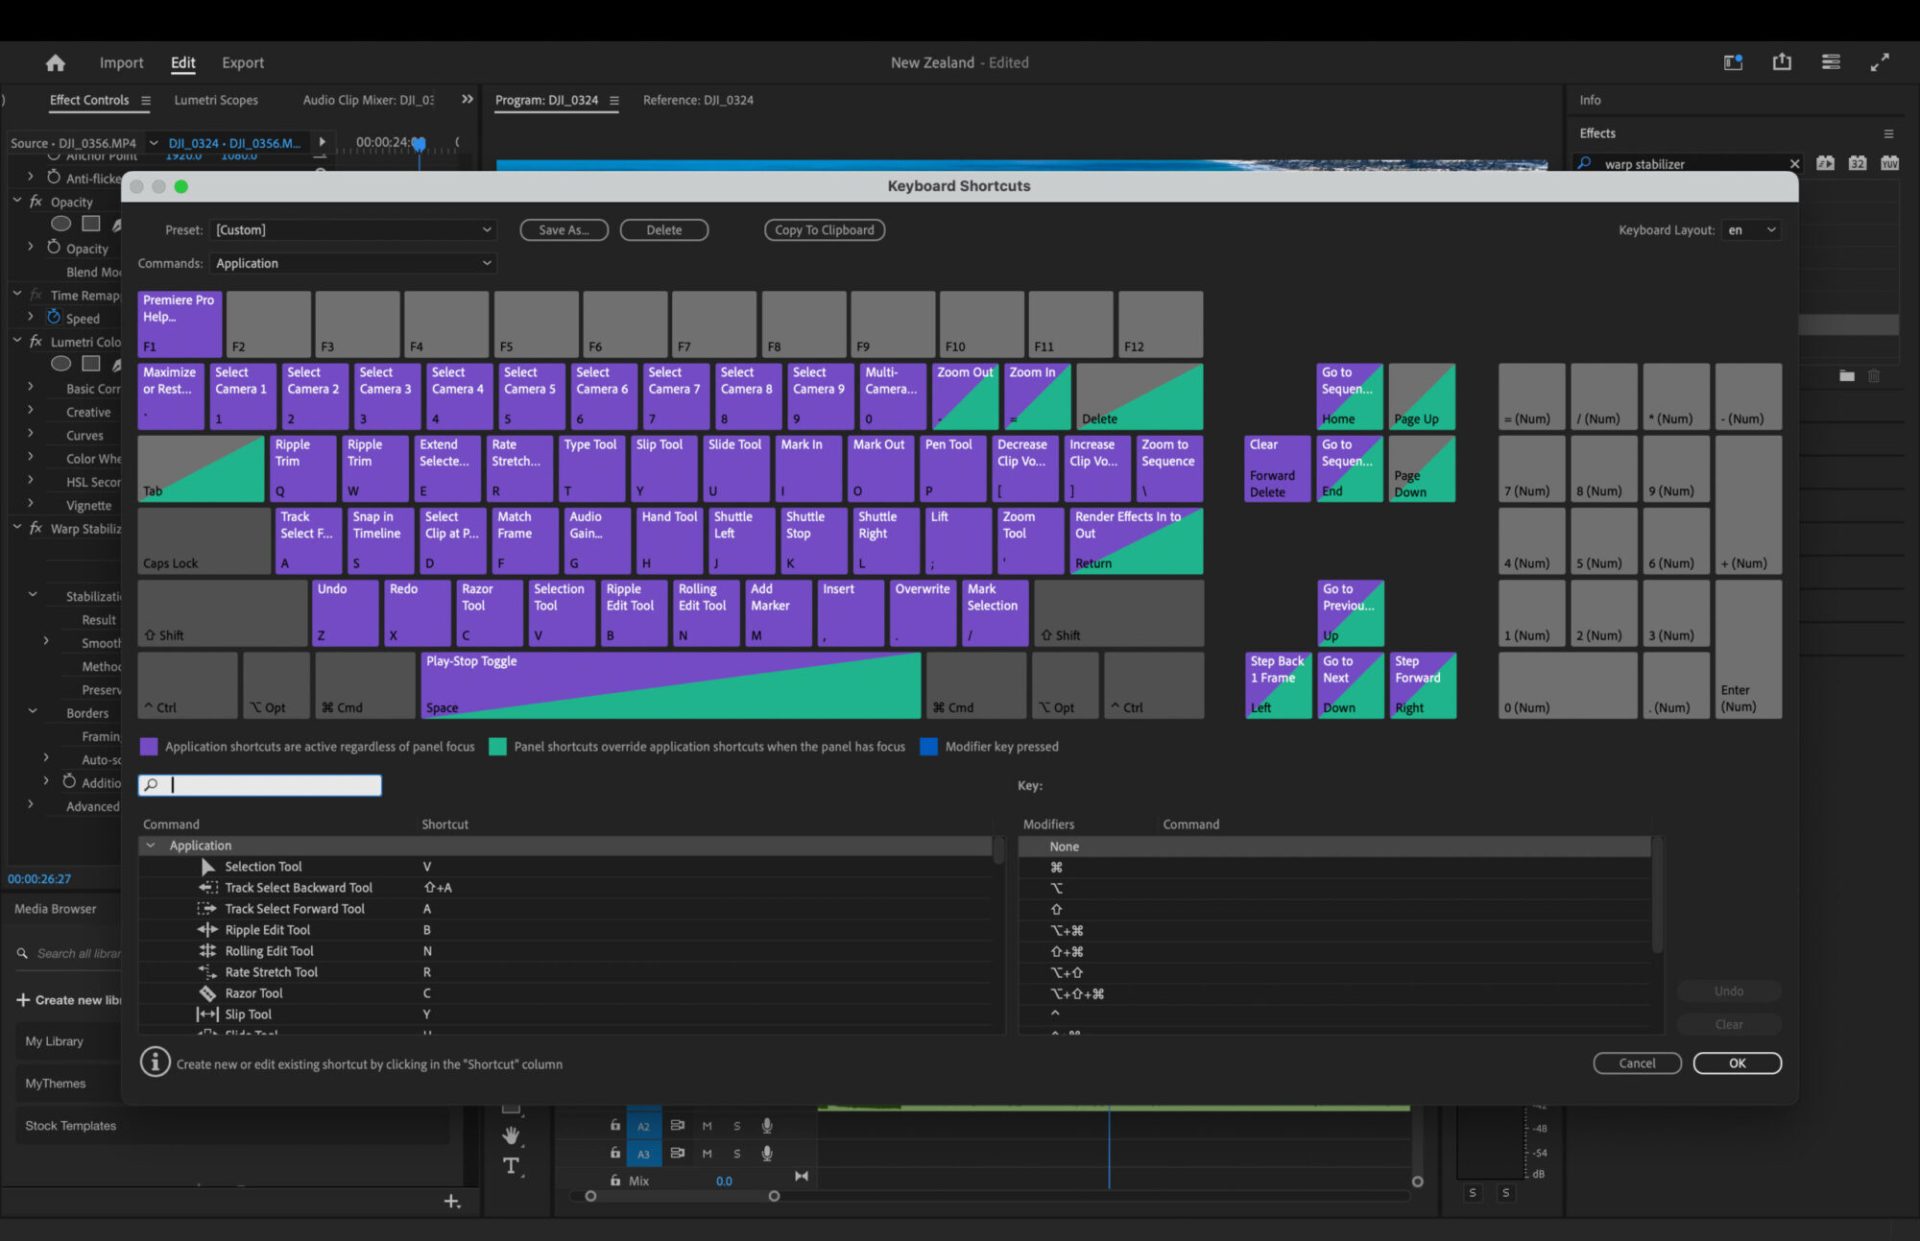Click the Ripple Edit Tool icon
The height and width of the screenshot is (1241, 1920).
pyautogui.click(x=208, y=929)
